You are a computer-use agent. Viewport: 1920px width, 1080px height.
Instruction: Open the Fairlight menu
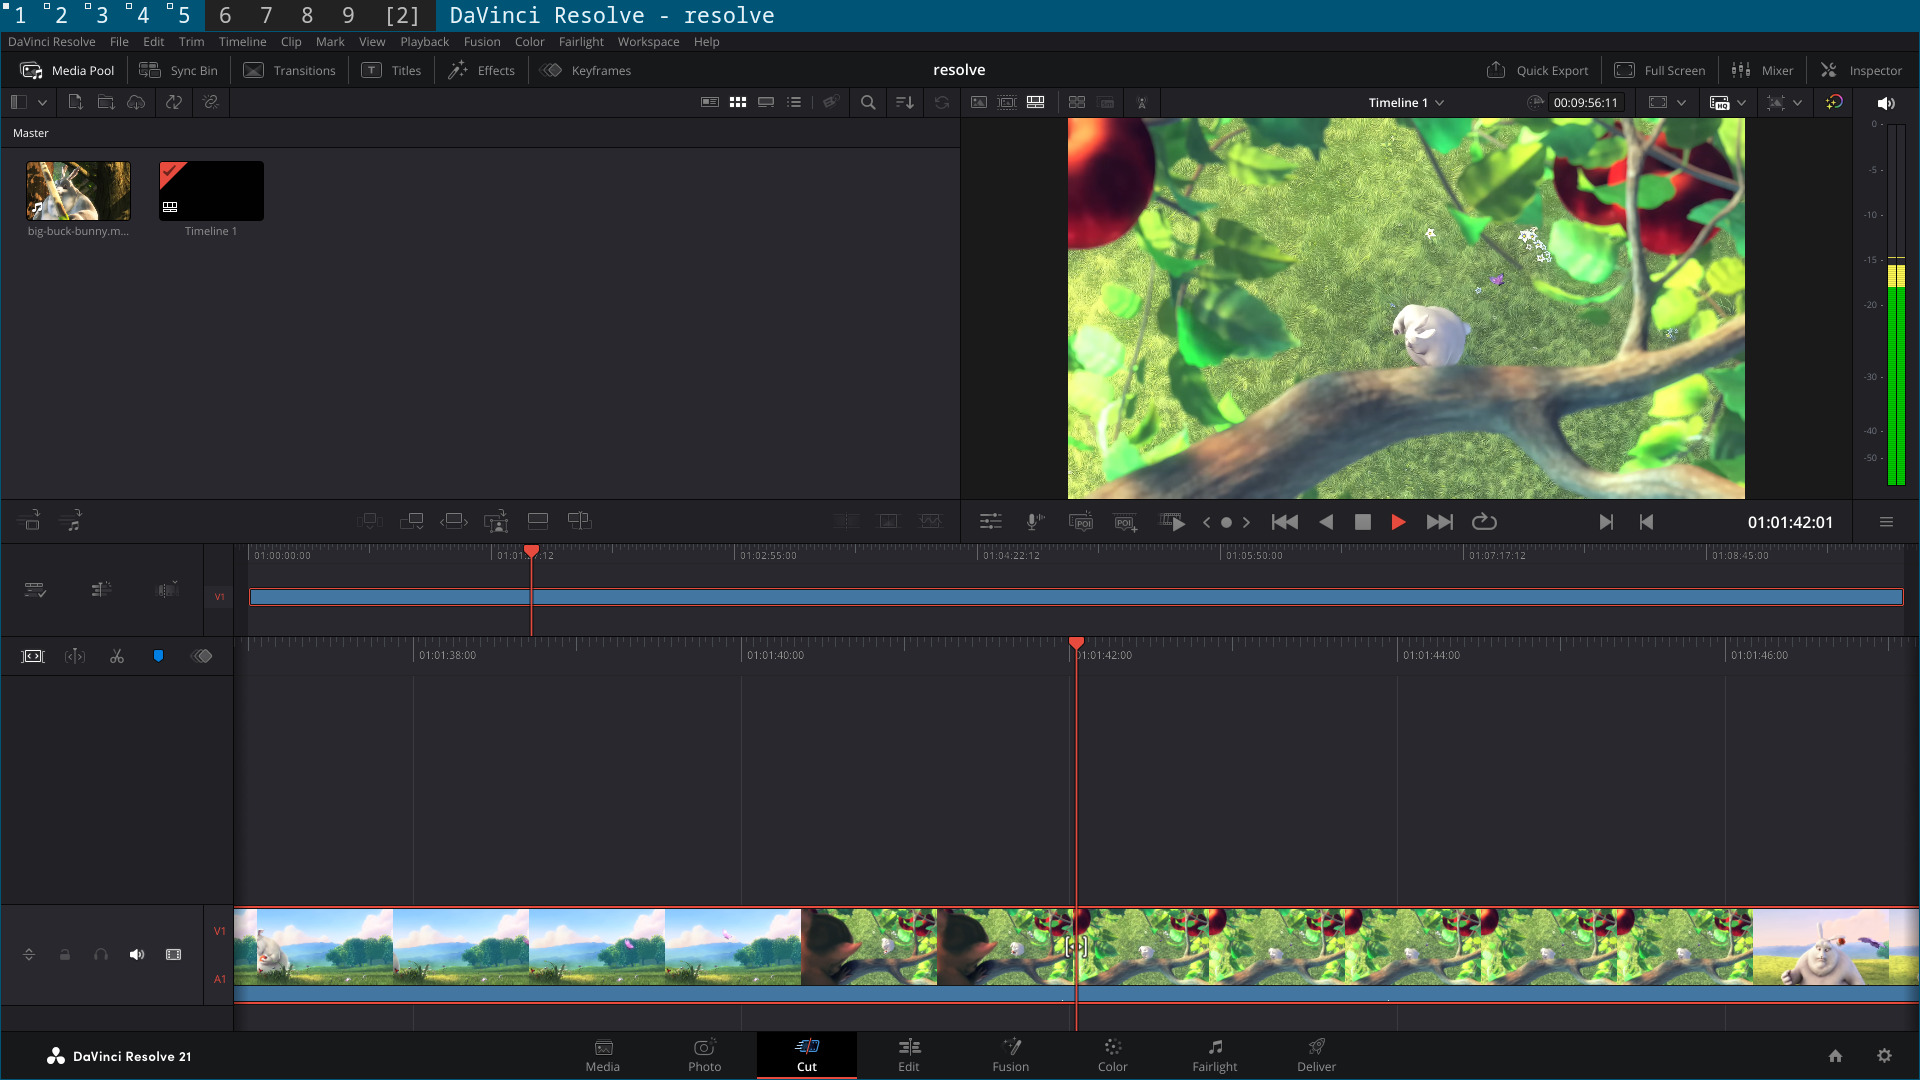coord(581,42)
